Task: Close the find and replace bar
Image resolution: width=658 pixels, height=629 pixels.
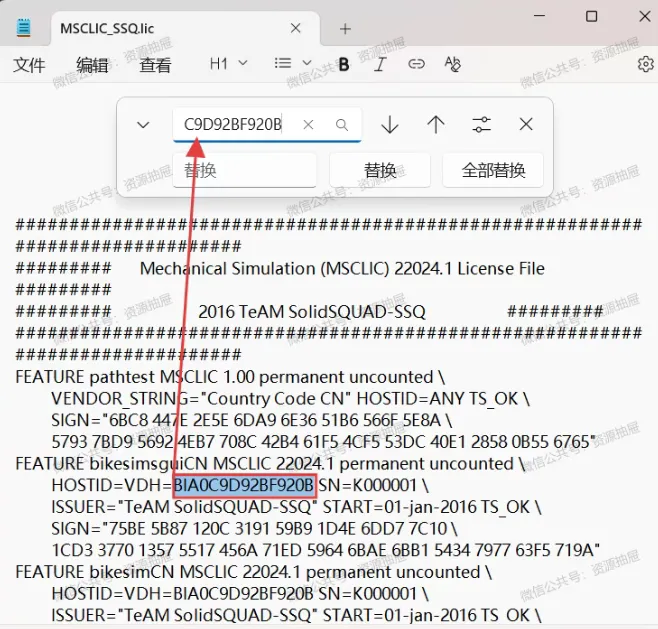Action: pyautogui.click(x=526, y=124)
